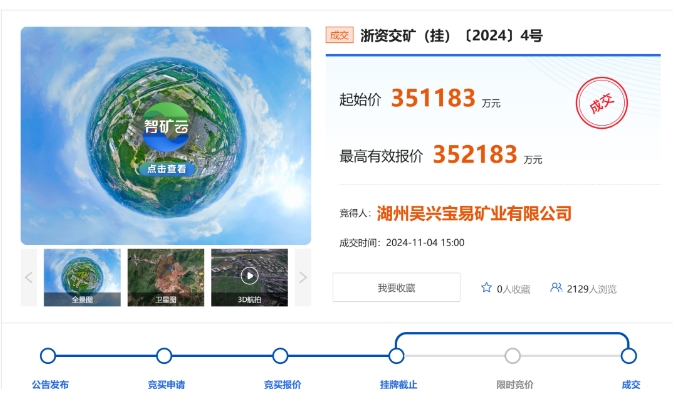
Task: Click the star icon beside 0人收藏
Action: (486, 288)
